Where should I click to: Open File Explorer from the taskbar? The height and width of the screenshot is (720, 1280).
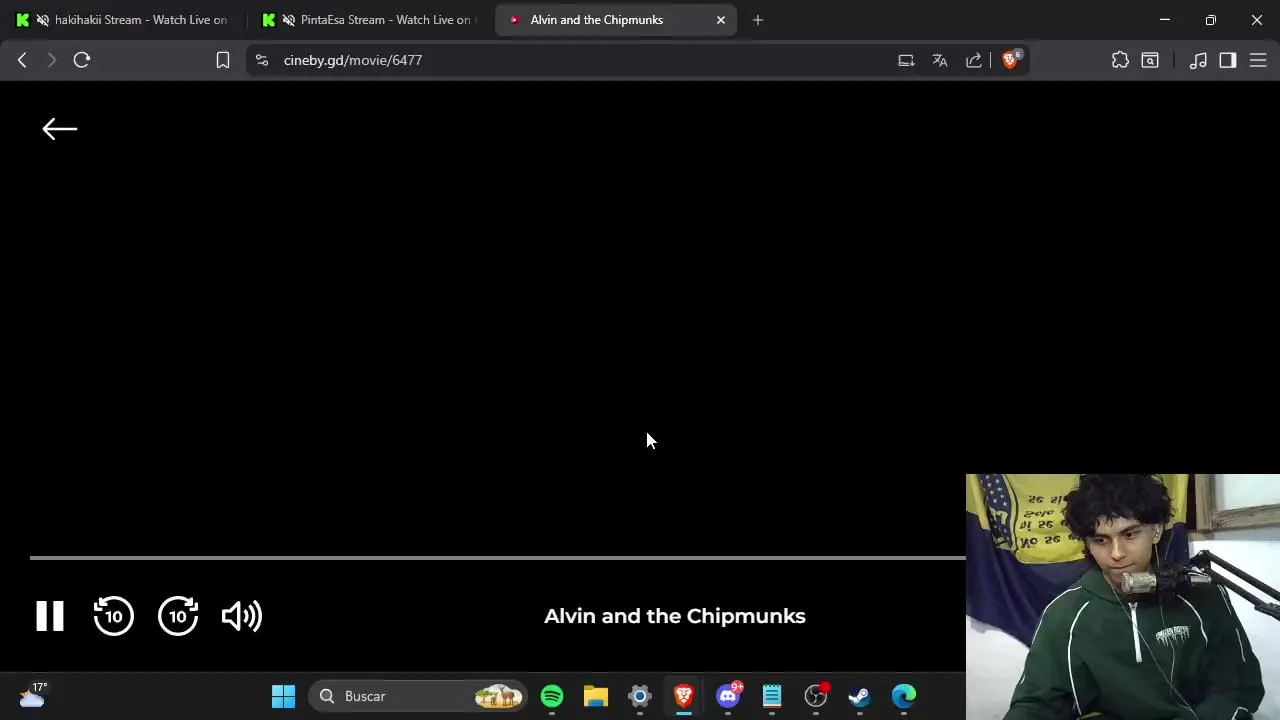point(596,696)
